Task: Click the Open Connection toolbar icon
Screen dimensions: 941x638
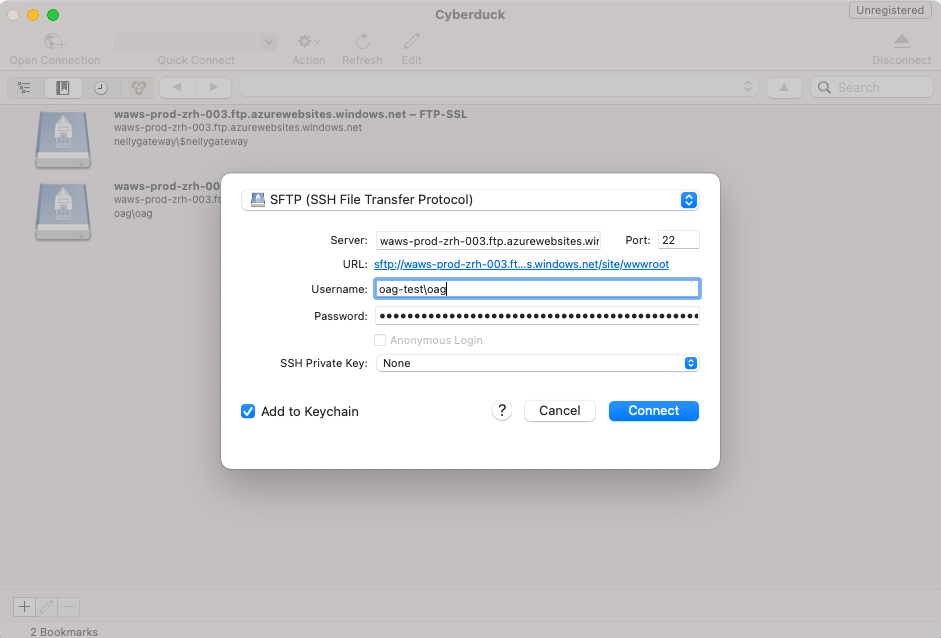Action: [54, 42]
